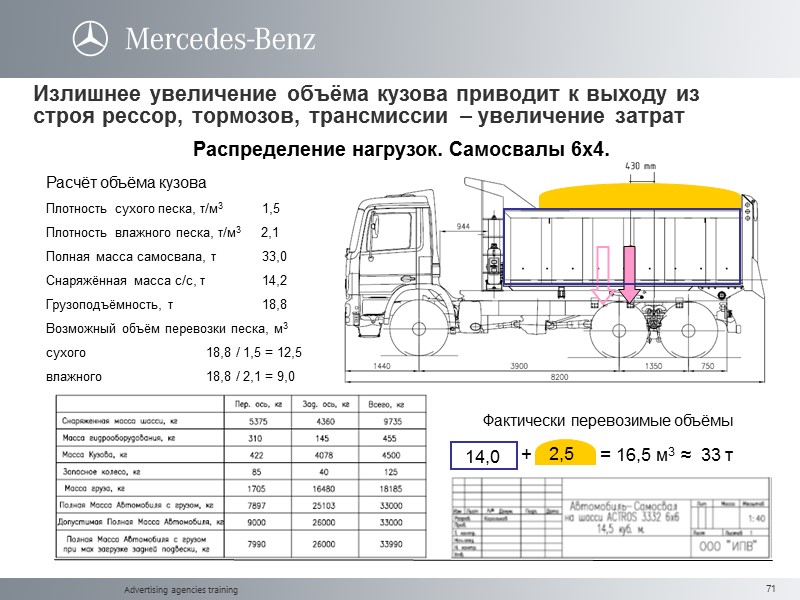Click the 1350 axle spacing dimension
This screenshot has width=800, height=600.
point(654,366)
